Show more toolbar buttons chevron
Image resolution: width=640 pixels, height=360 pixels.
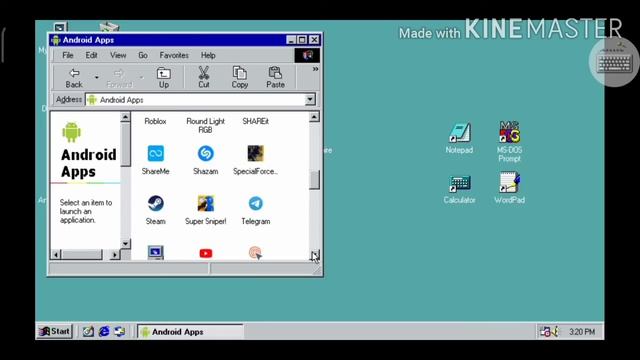click(316, 69)
